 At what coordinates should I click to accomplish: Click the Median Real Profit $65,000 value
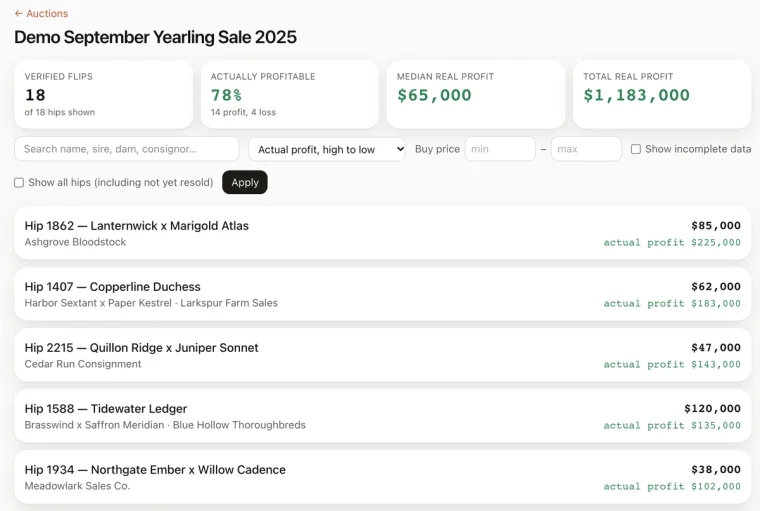(434, 95)
